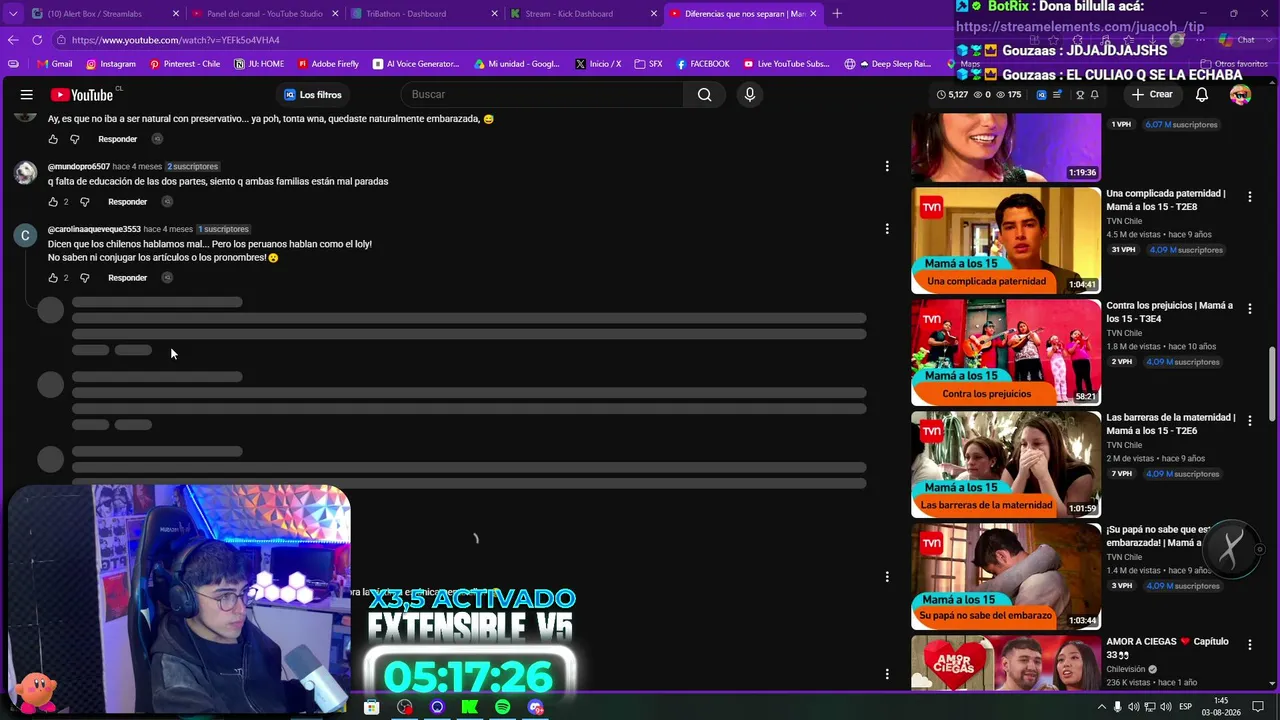The width and height of the screenshot is (1280, 720).
Task: Open Kick app from the taskbar
Action: (x=470, y=707)
